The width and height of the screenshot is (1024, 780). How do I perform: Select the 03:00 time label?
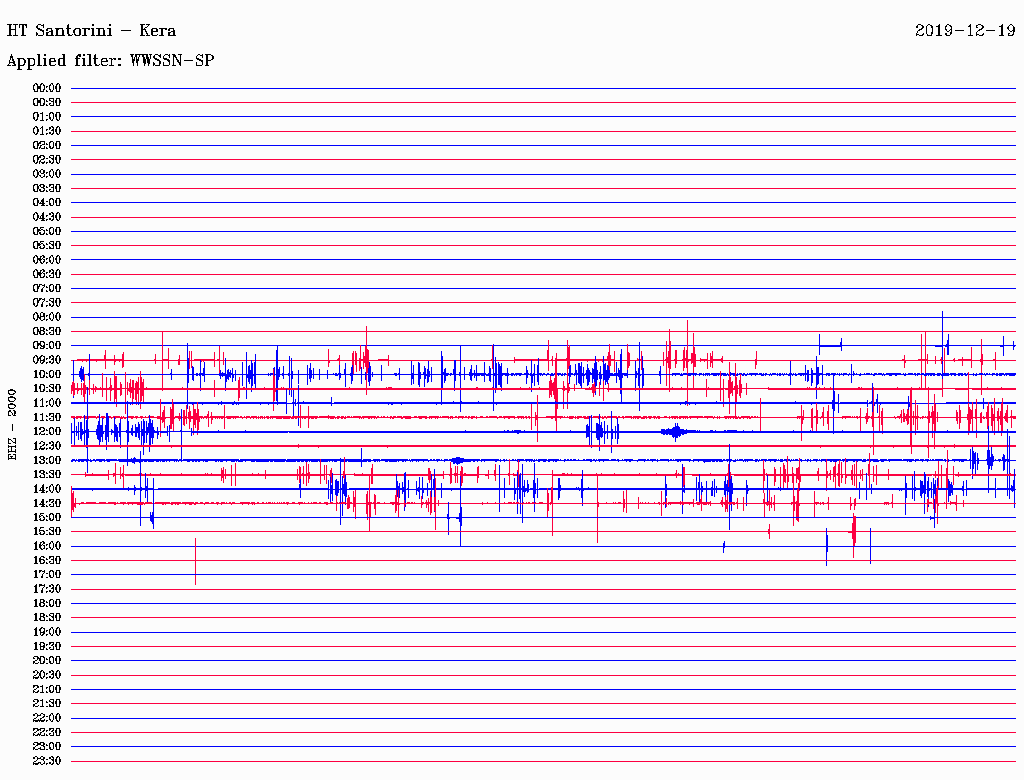click(47, 174)
